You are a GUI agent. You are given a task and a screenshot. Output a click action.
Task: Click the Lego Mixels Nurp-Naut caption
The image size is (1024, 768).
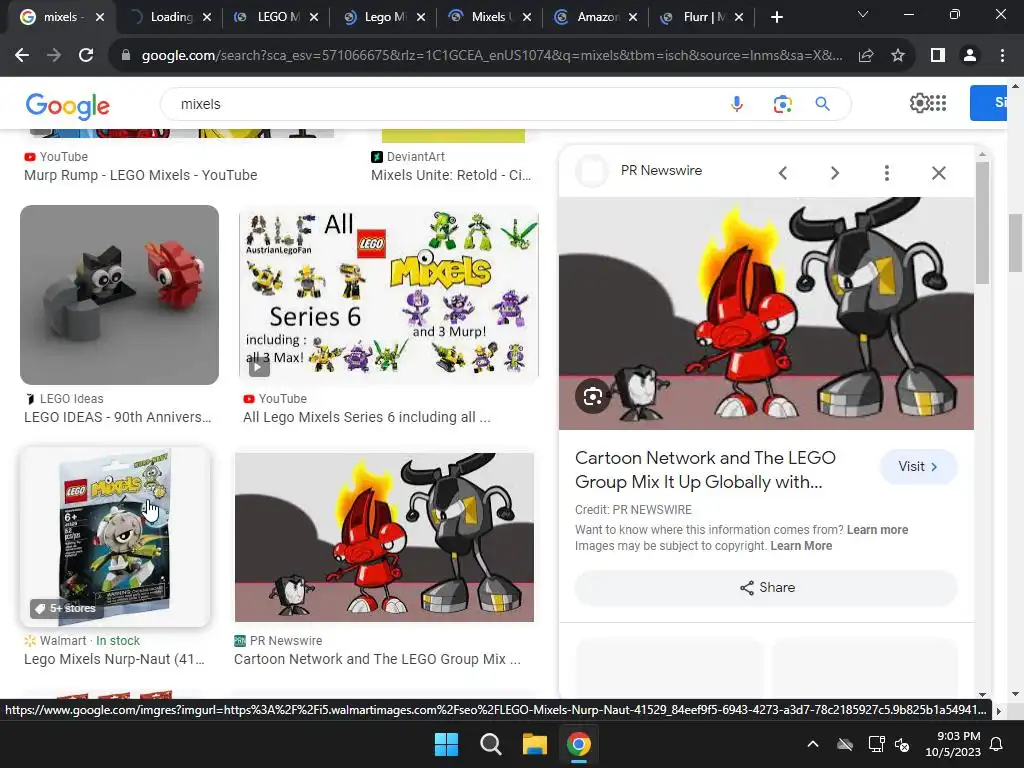tap(114, 659)
